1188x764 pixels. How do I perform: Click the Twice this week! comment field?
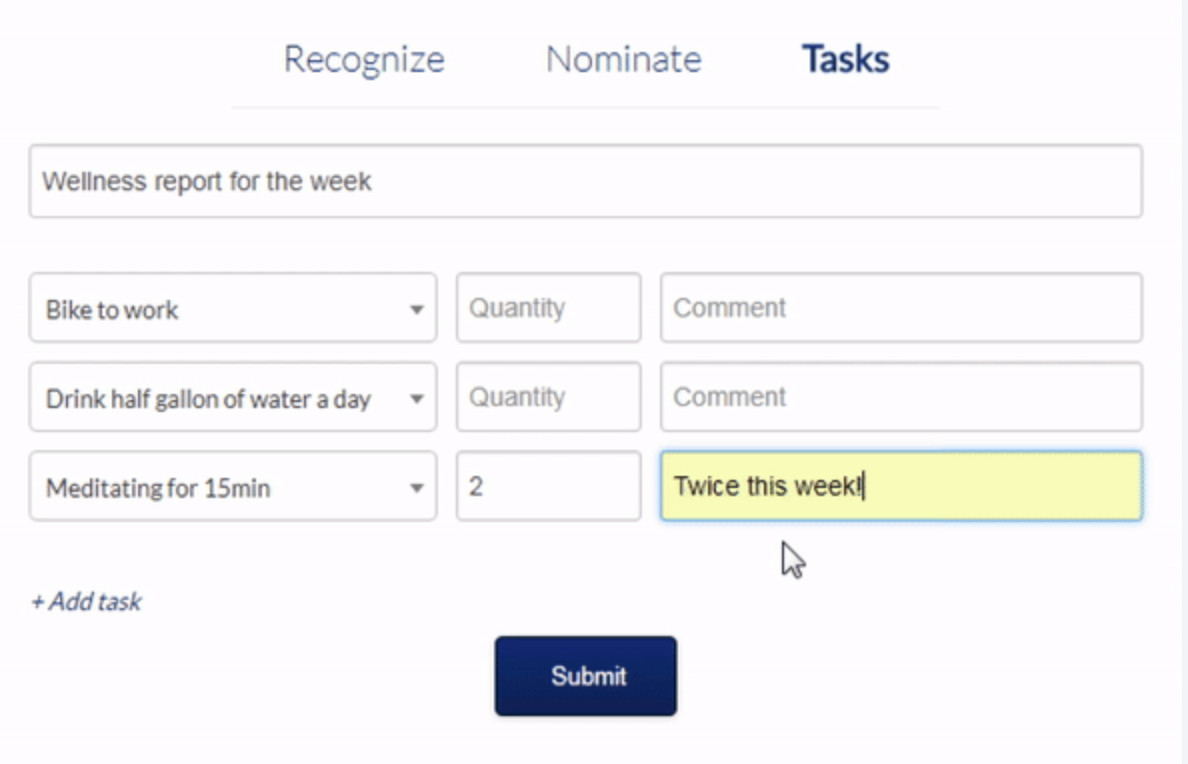click(x=900, y=487)
